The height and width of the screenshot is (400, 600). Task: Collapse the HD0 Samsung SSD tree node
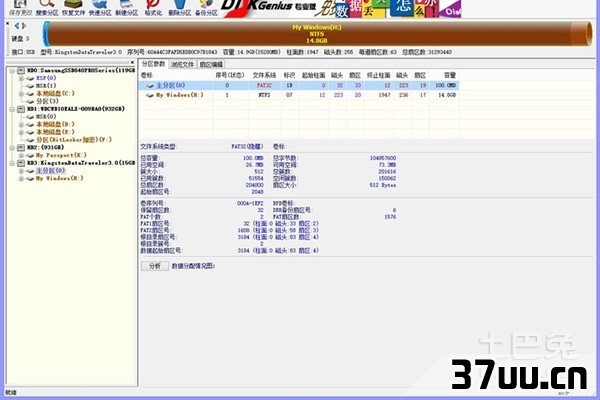coord(12,70)
